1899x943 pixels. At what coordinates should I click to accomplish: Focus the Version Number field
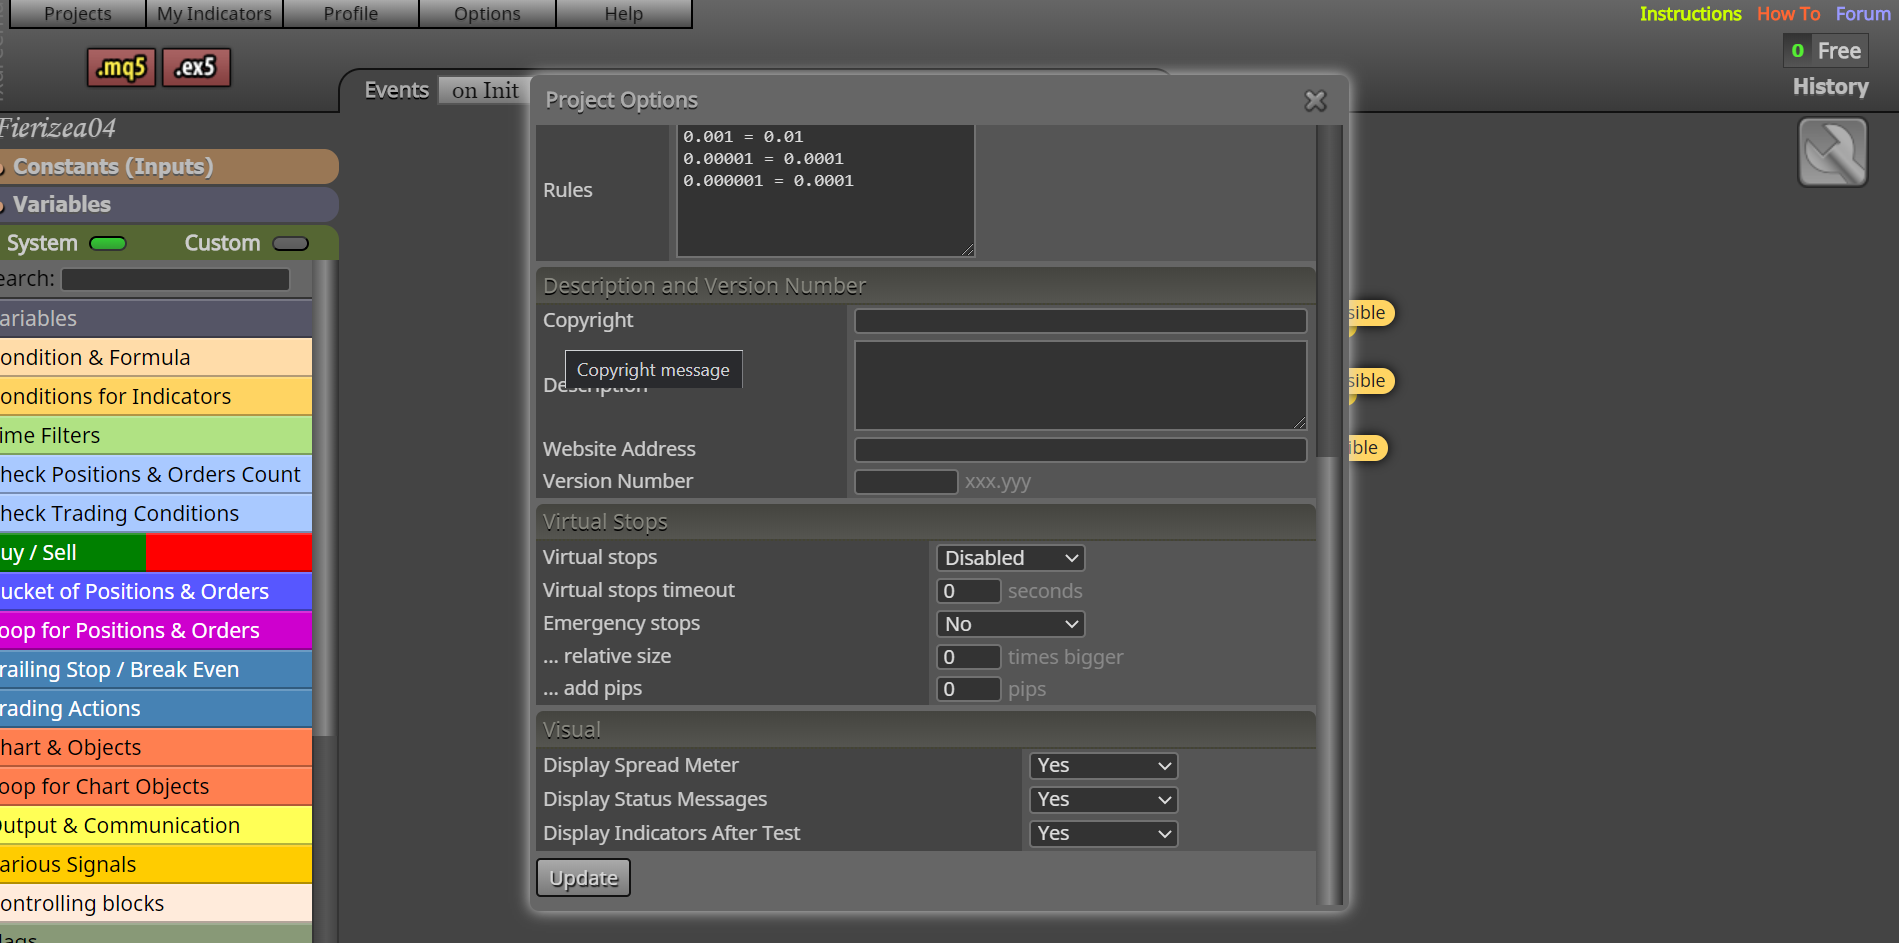[x=906, y=482]
